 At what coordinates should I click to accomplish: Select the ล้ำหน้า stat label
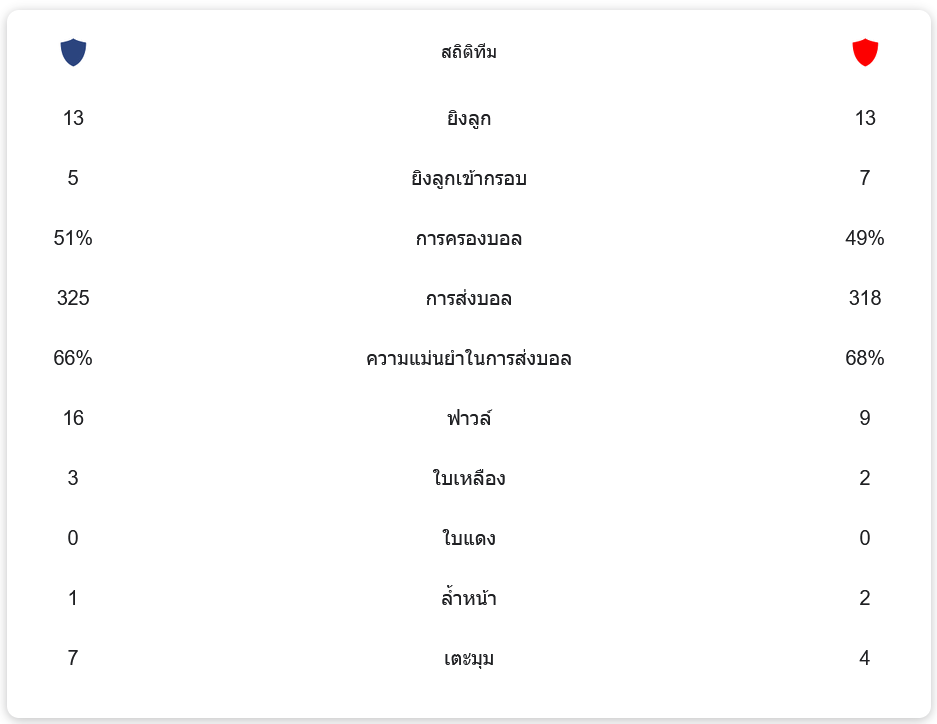(468, 599)
